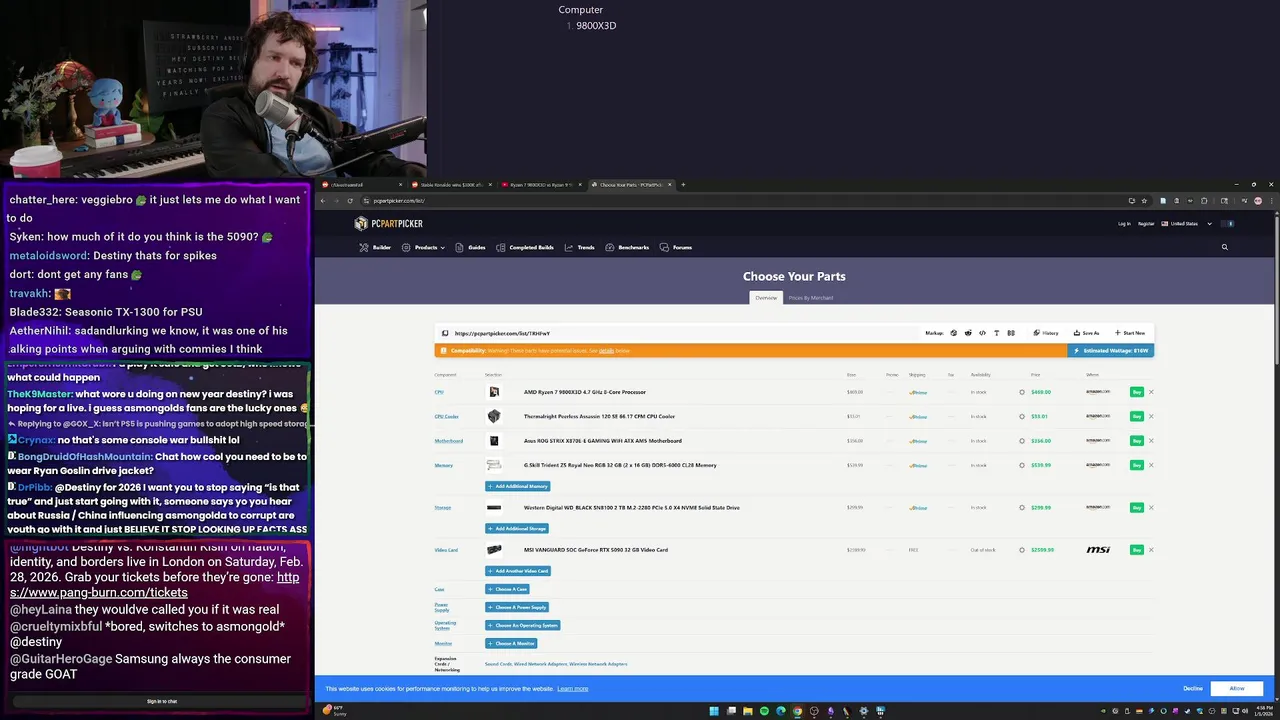This screenshot has width=1280, height=720.
Task: Open the Register link
Action: (1146, 224)
